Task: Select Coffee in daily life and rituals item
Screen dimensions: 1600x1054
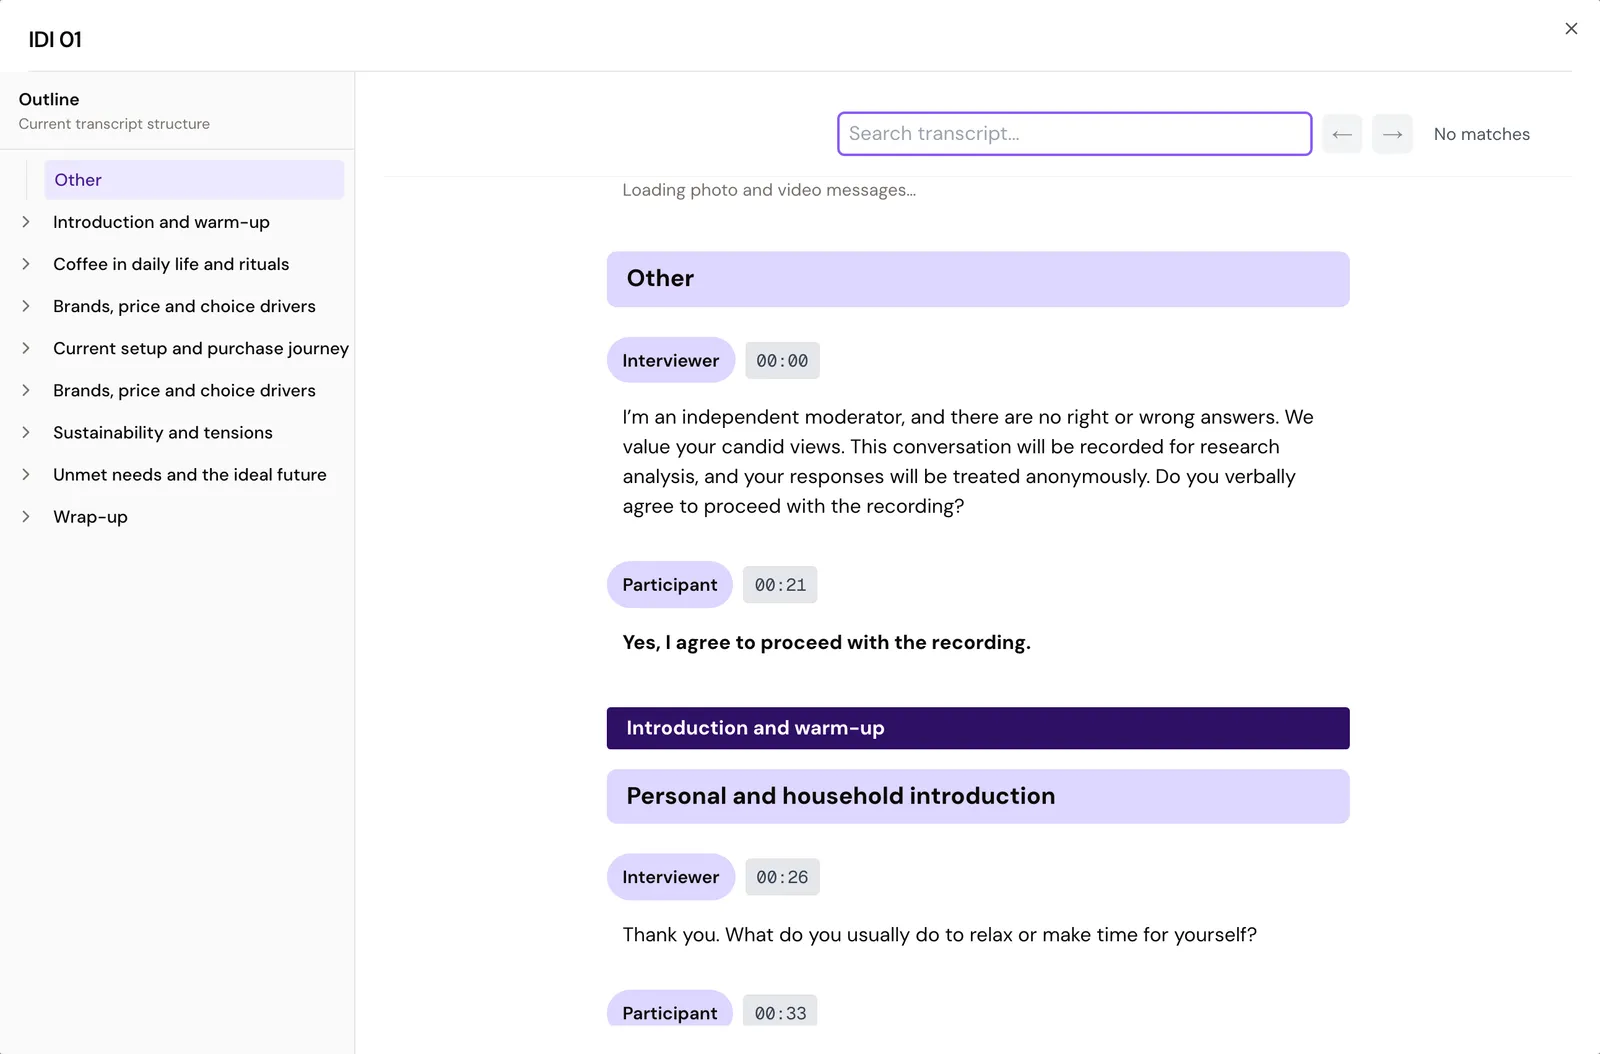Action: pyautogui.click(x=171, y=264)
